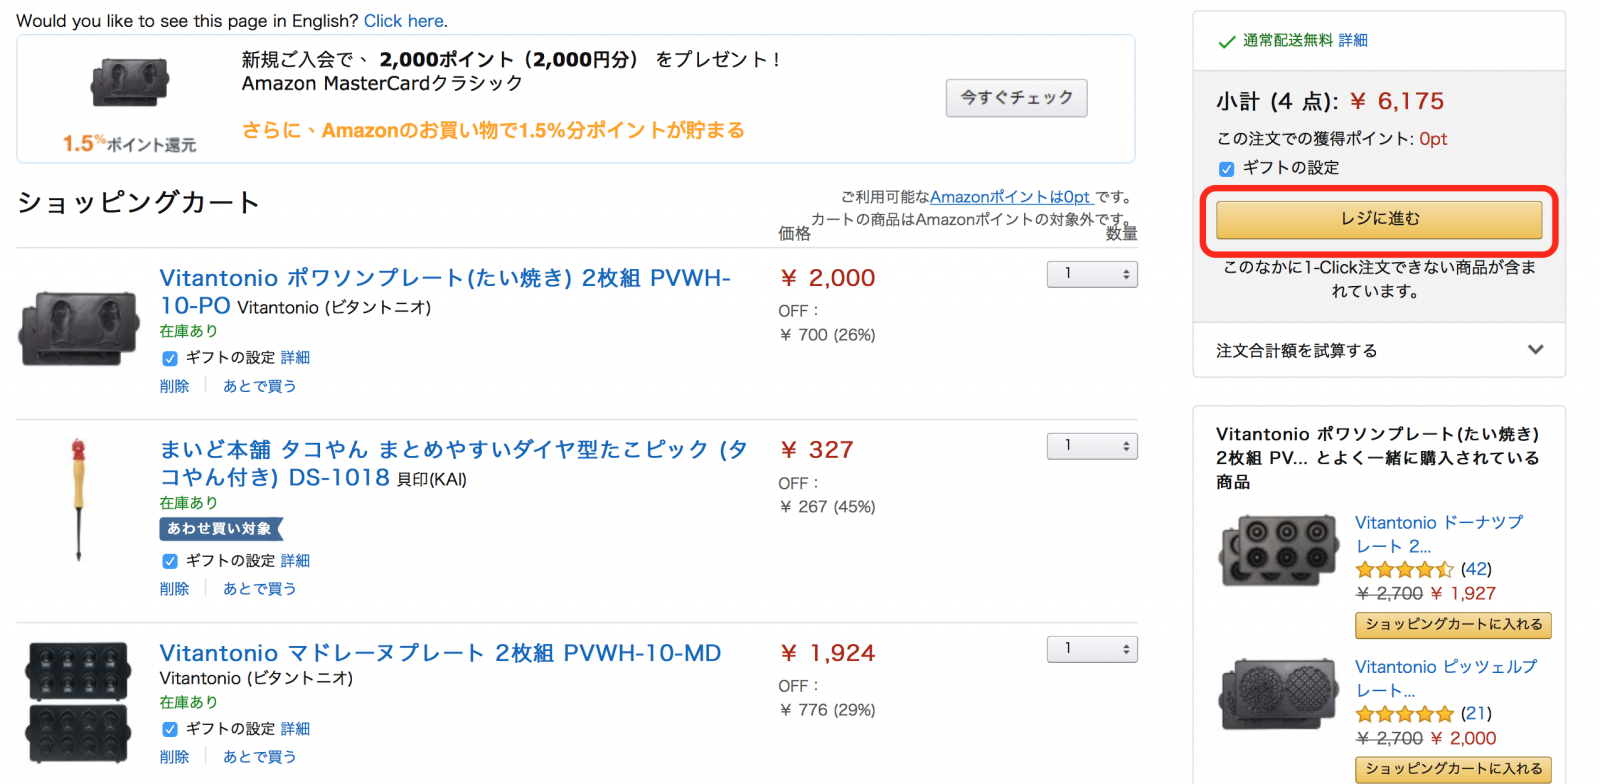Uncheck gift setting for madeleine plate

pos(170,729)
